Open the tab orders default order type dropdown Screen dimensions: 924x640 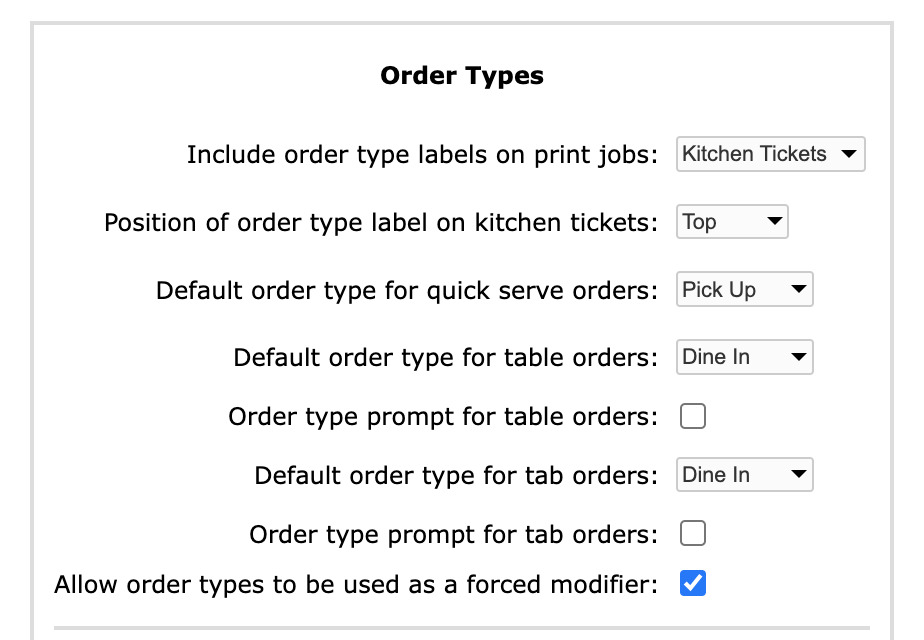[744, 475]
